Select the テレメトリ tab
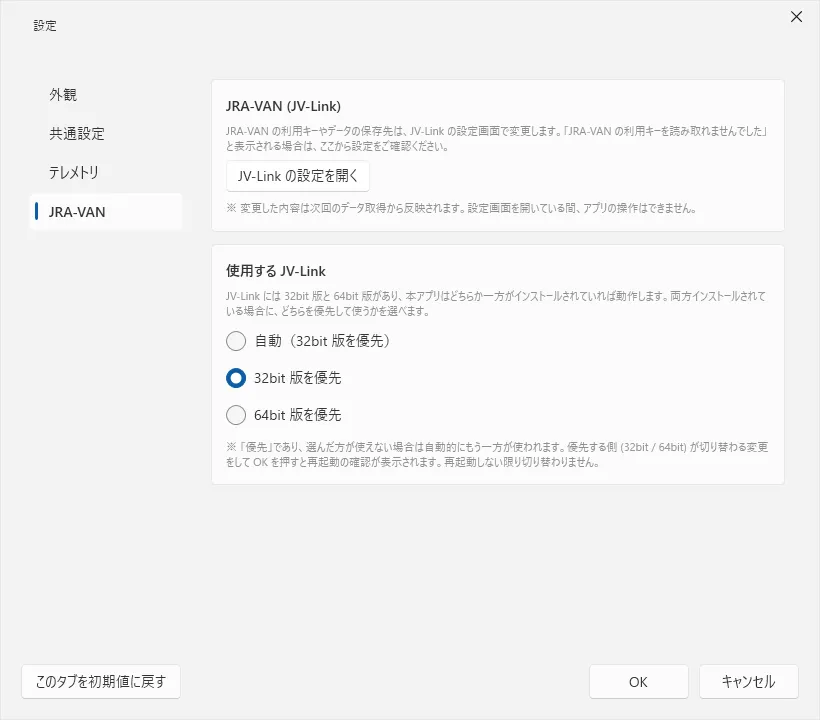Image resolution: width=820 pixels, height=720 pixels. point(106,173)
